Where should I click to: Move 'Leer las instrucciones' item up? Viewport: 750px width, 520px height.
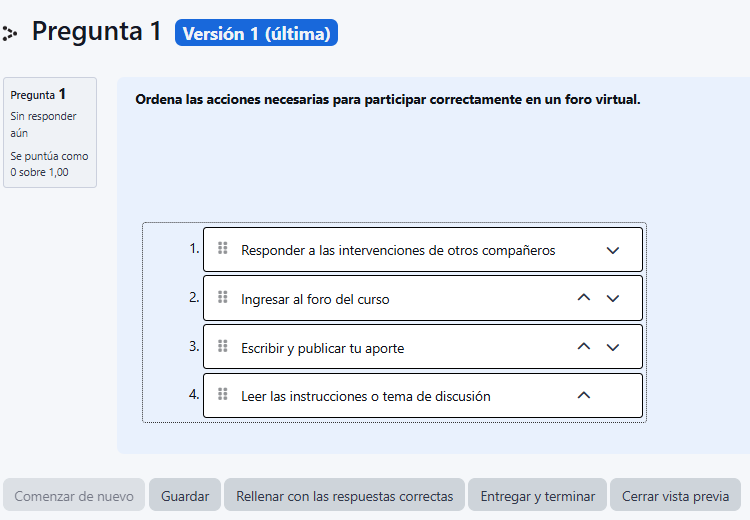point(584,395)
